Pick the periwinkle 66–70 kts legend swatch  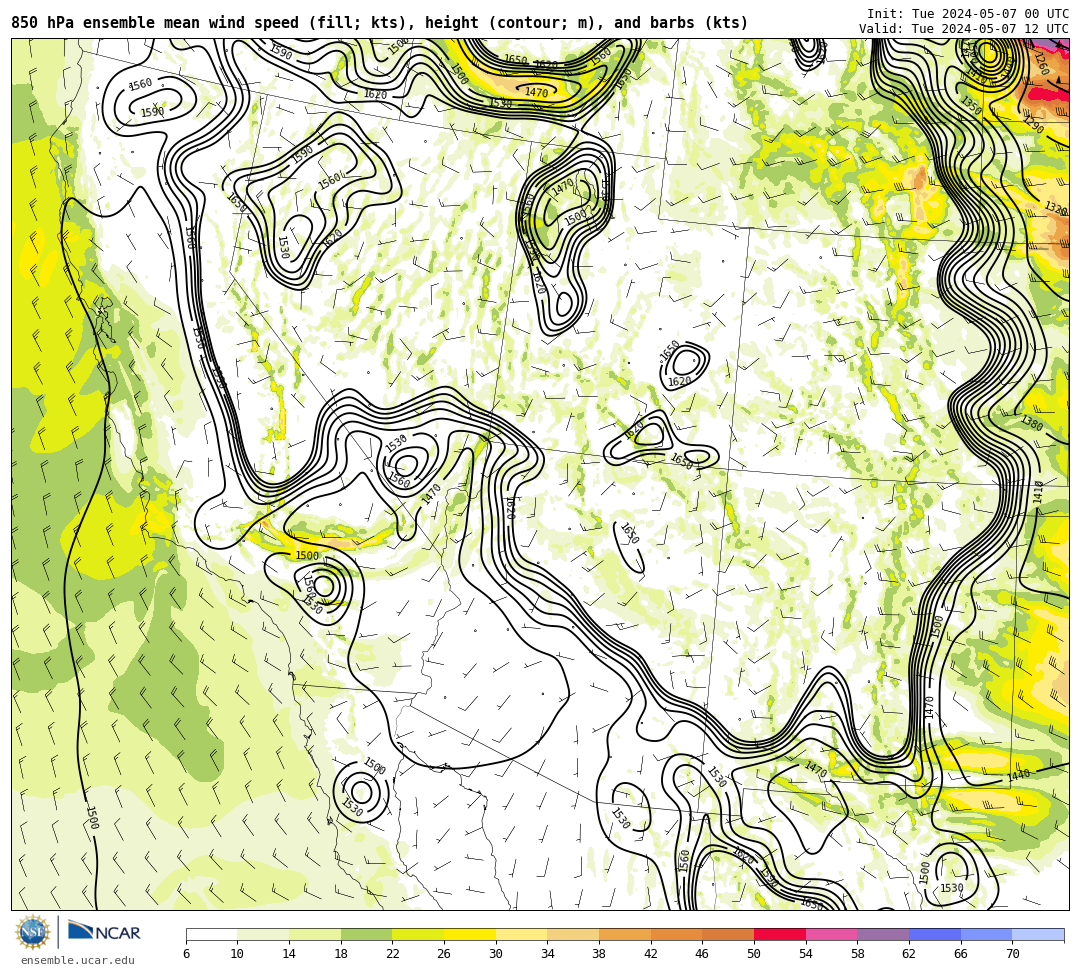click(x=986, y=934)
